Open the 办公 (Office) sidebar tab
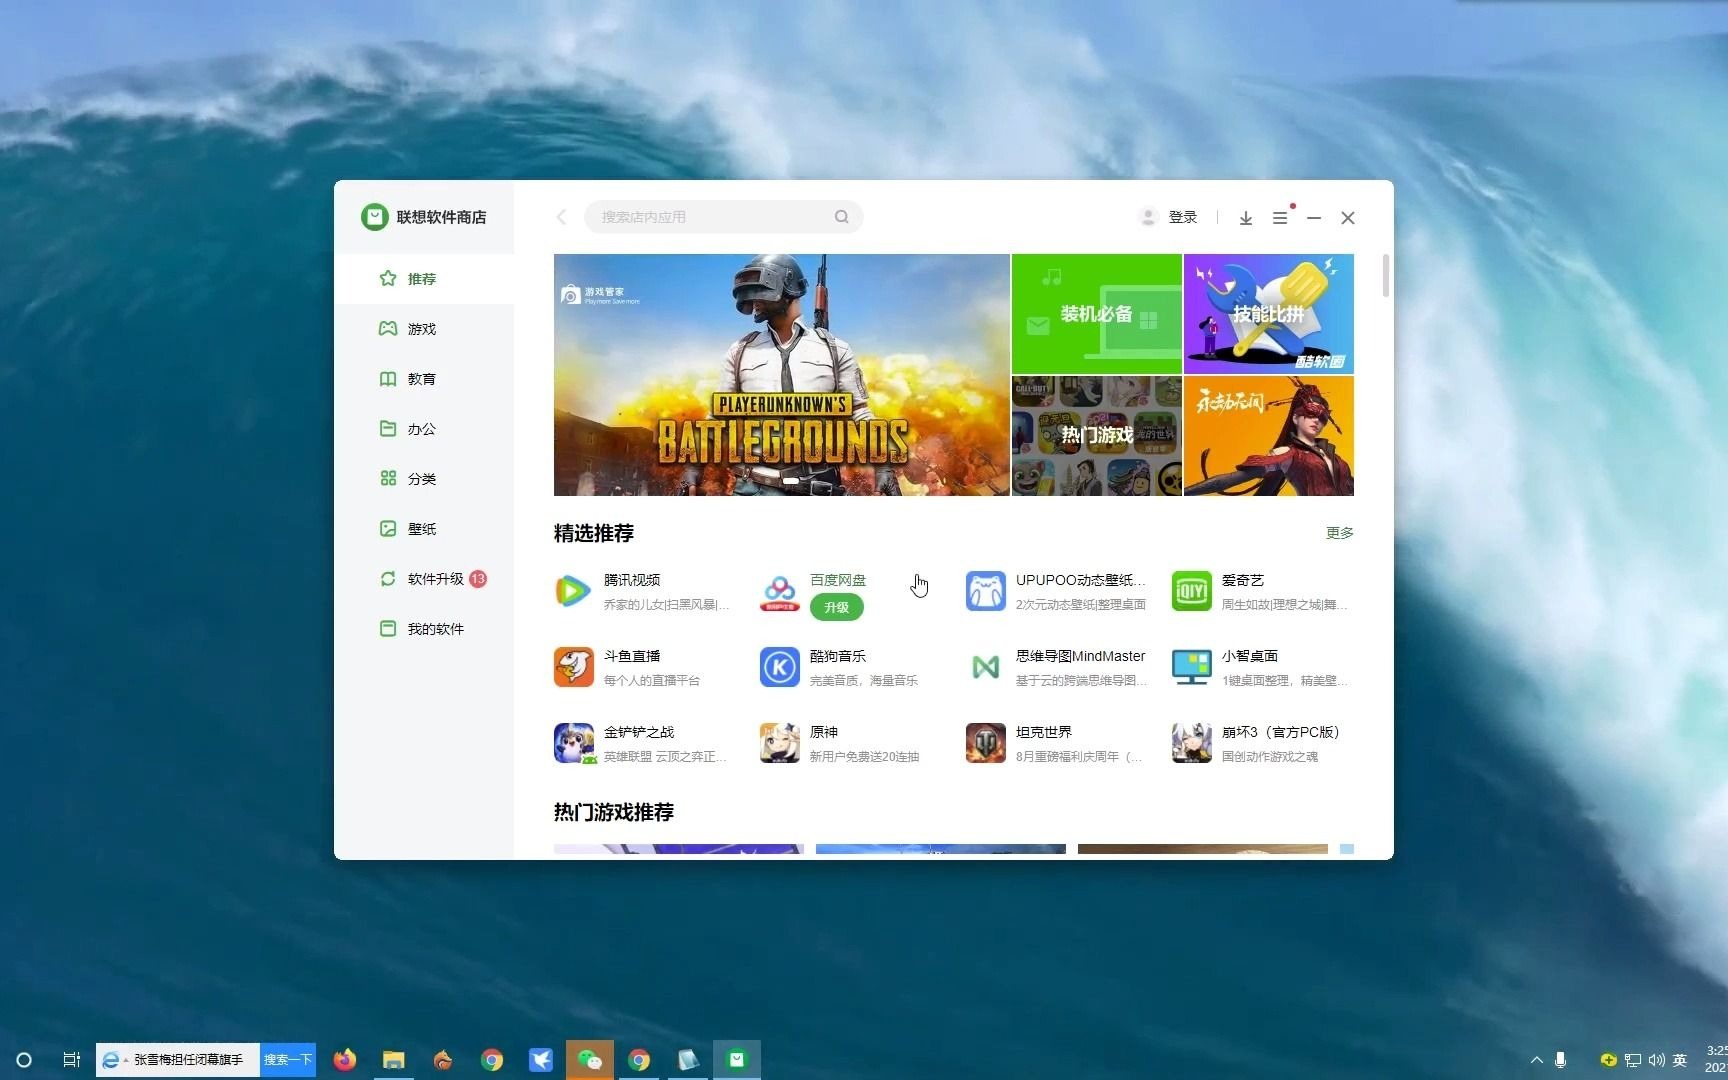Image resolution: width=1728 pixels, height=1080 pixels. click(424, 429)
